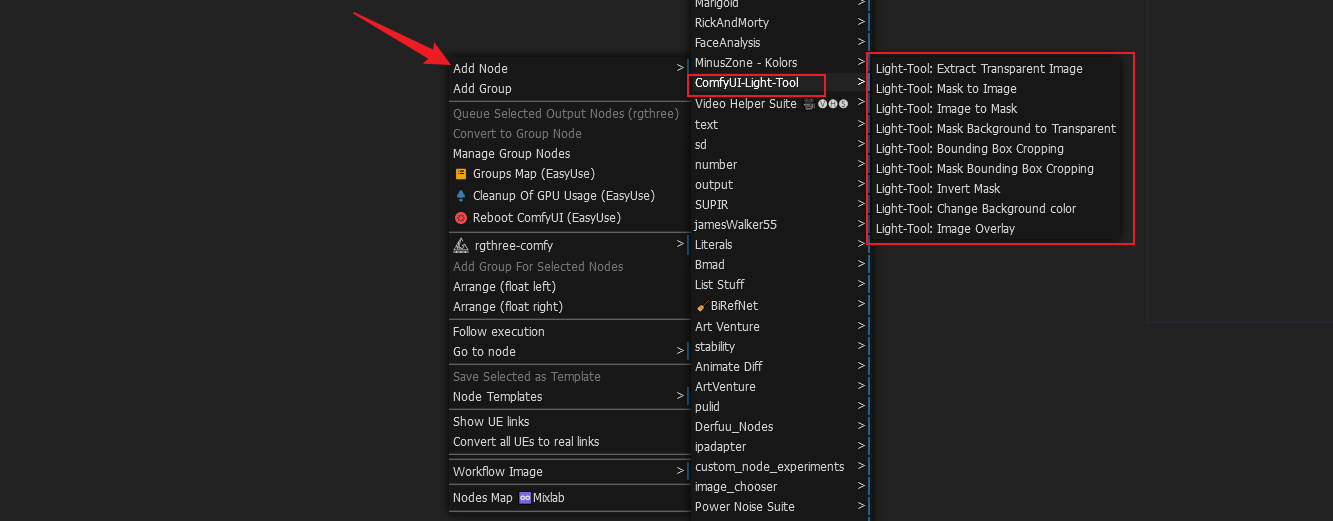Image resolution: width=1333 pixels, height=521 pixels.
Task: Expand the Workflow Image submenu
Action: 569,472
